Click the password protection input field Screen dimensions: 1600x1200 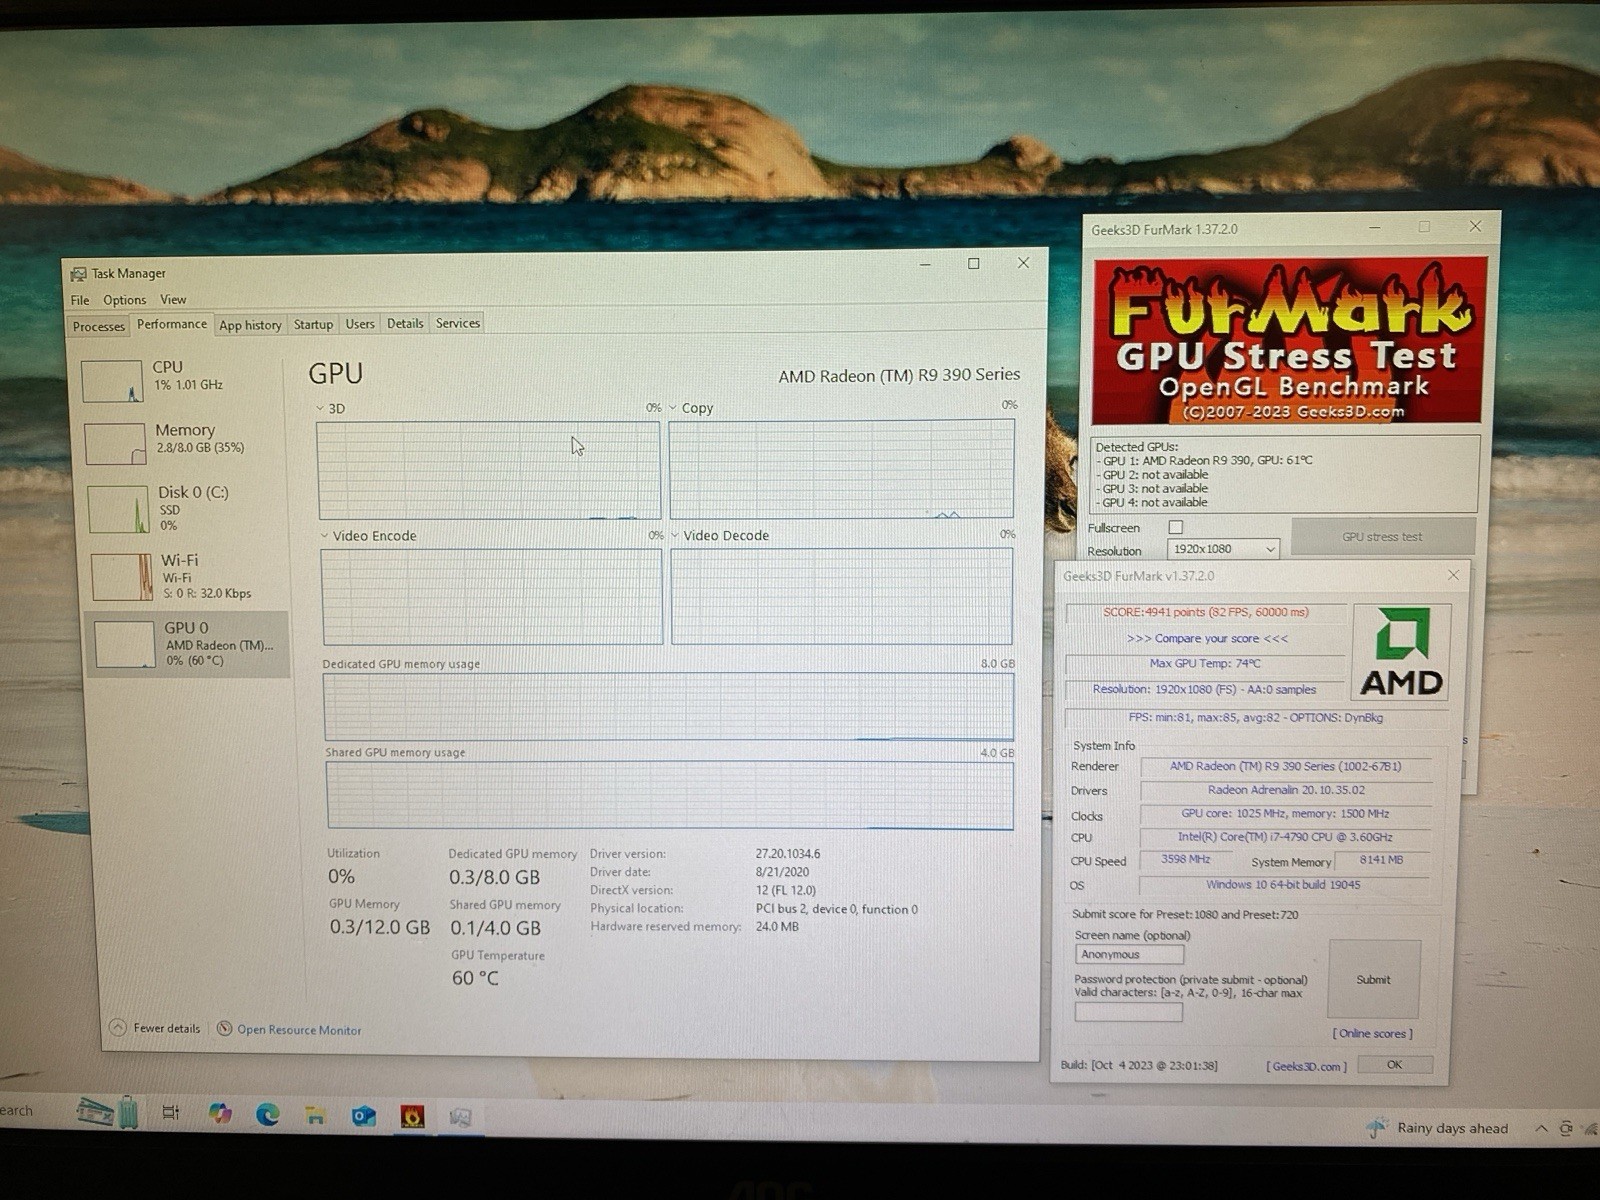pos(1129,1012)
